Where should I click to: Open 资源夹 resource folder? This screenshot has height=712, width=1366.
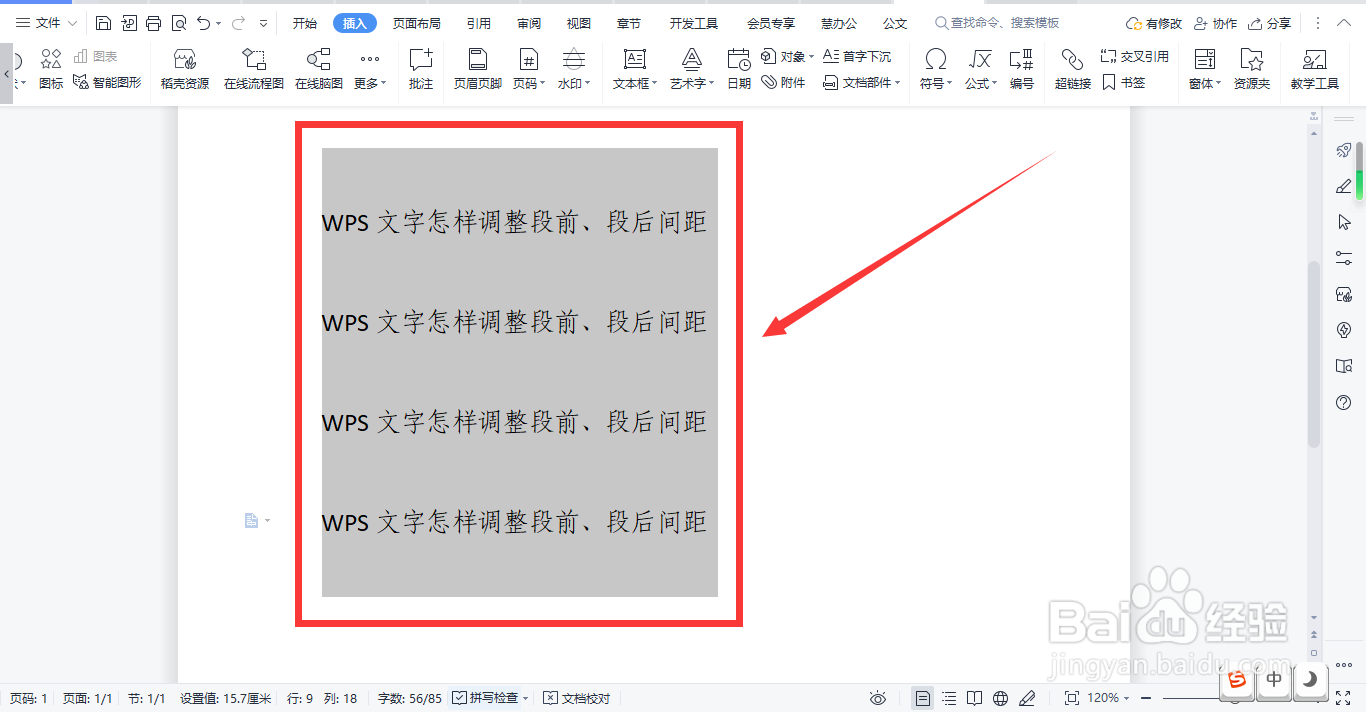pyautogui.click(x=1252, y=70)
